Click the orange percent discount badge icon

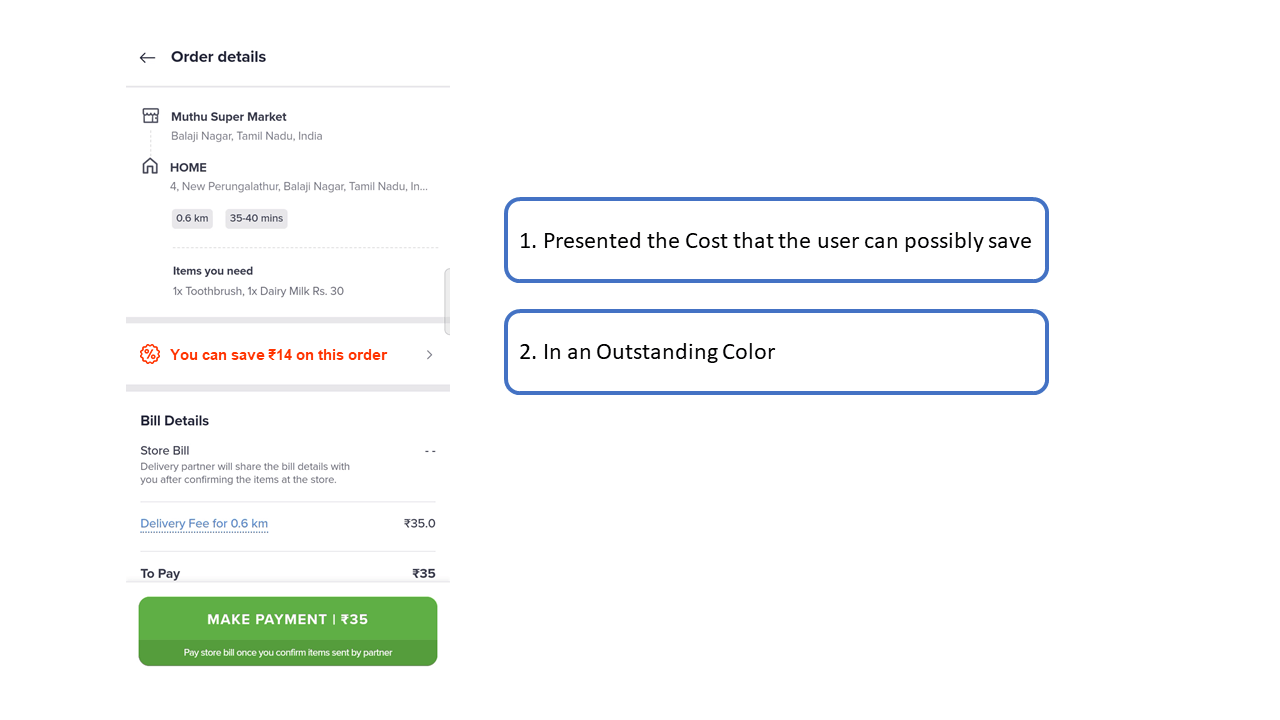point(150,354)
